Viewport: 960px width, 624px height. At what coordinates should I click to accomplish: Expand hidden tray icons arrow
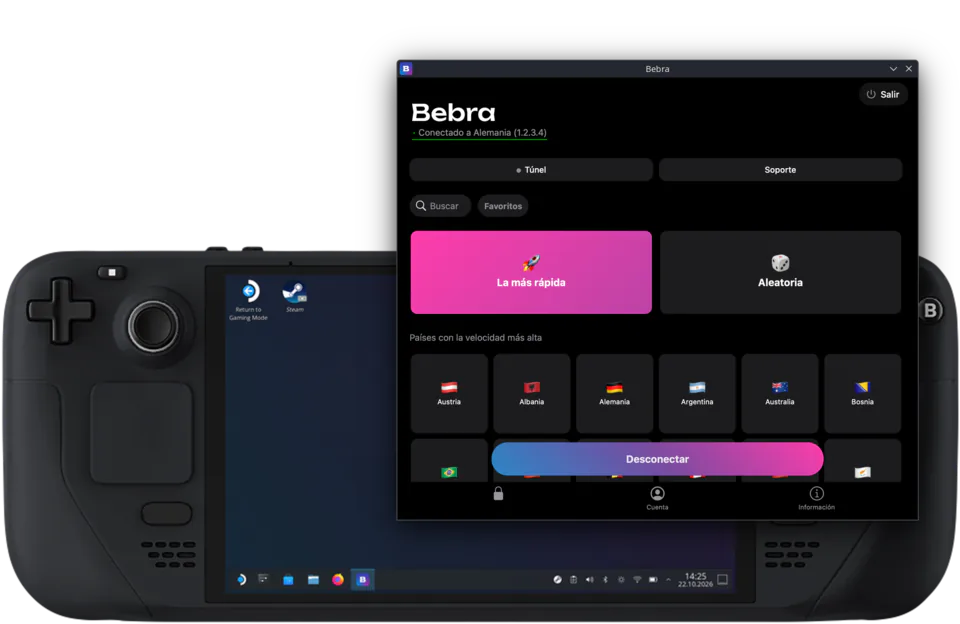pos(669,579)
